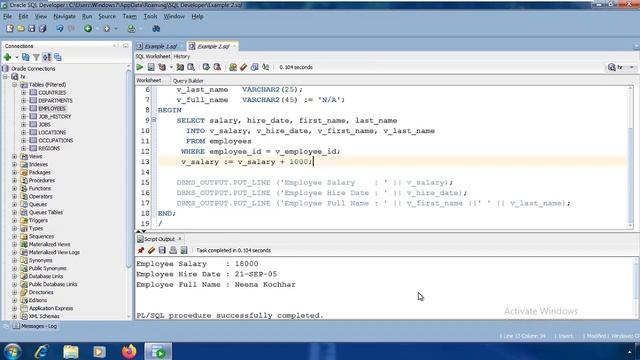Close the Script Output tab

pos(180,239)
